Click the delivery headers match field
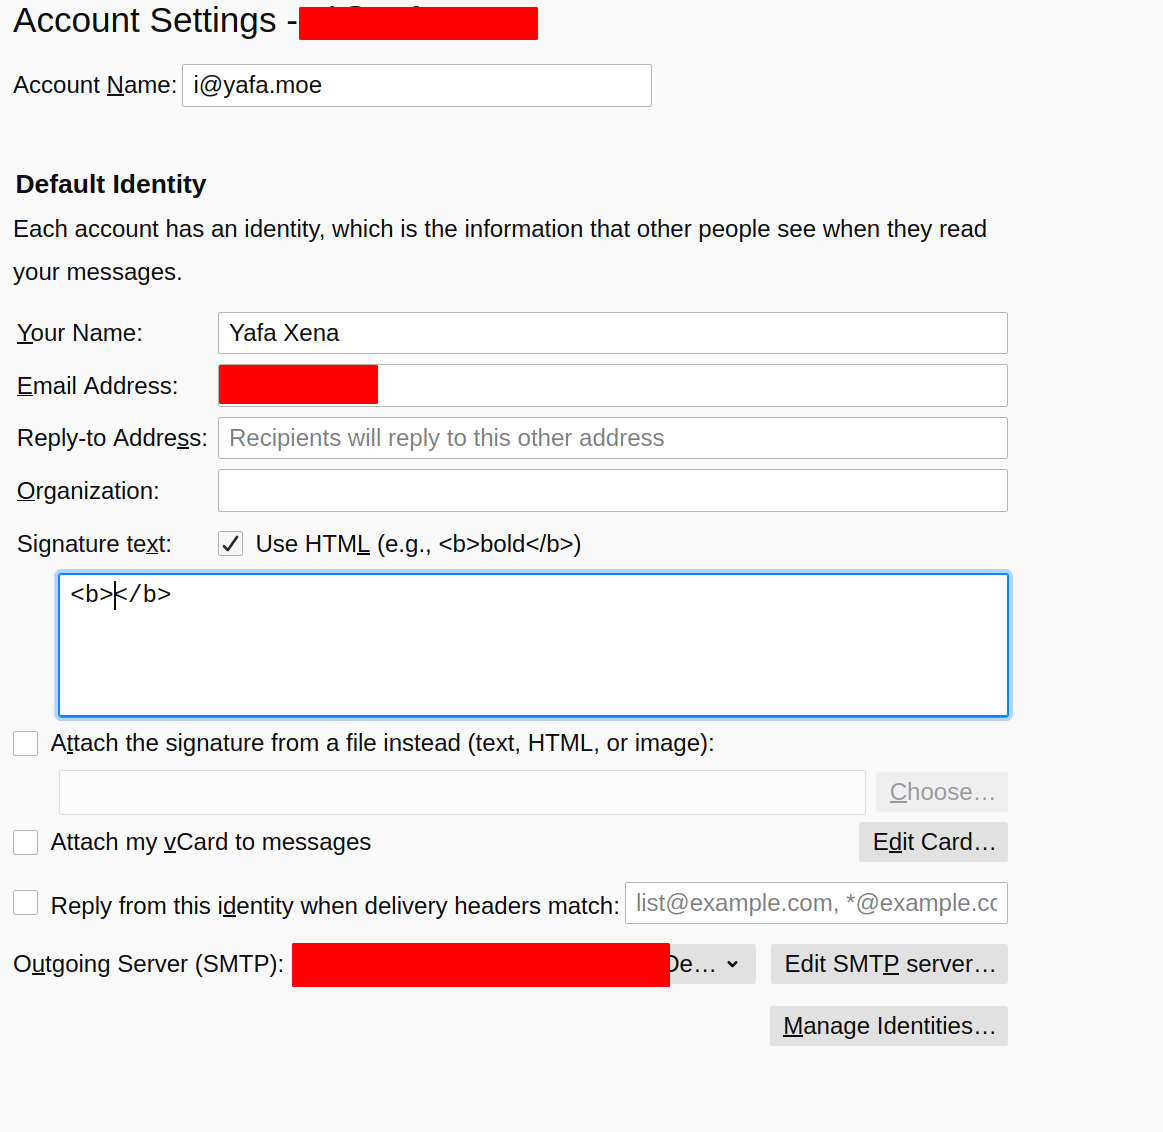 816,903
